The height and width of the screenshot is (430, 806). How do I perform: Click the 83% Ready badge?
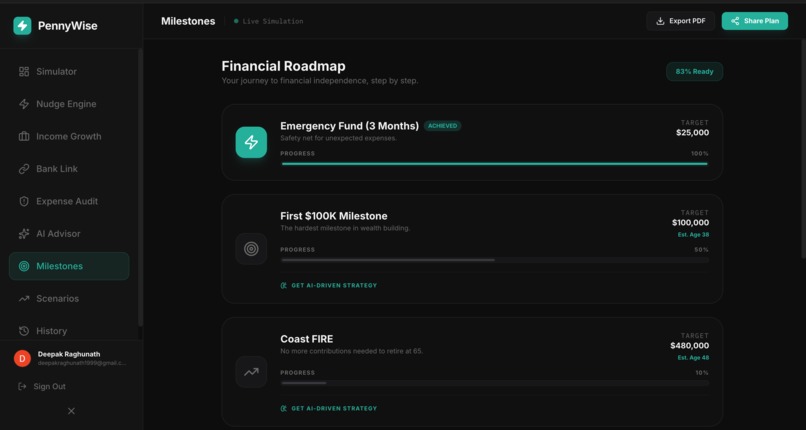[694, 71]
